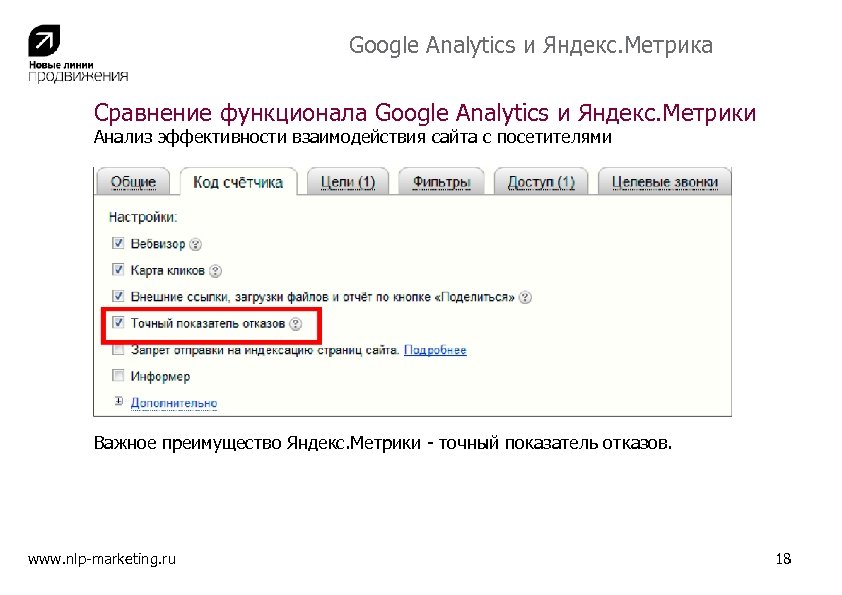Enable the Информер checkbox
This screenshot has width=842, height=595.
click(x=118, y=376)
